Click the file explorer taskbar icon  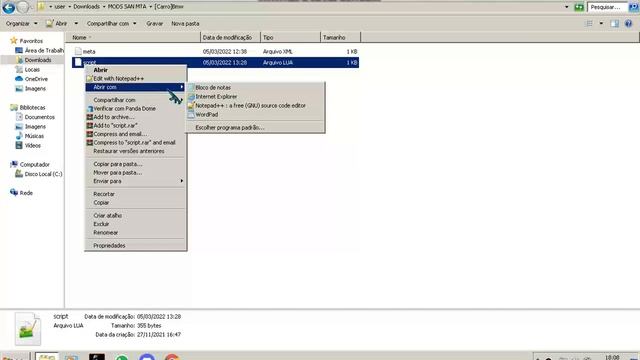coord(47,356)
